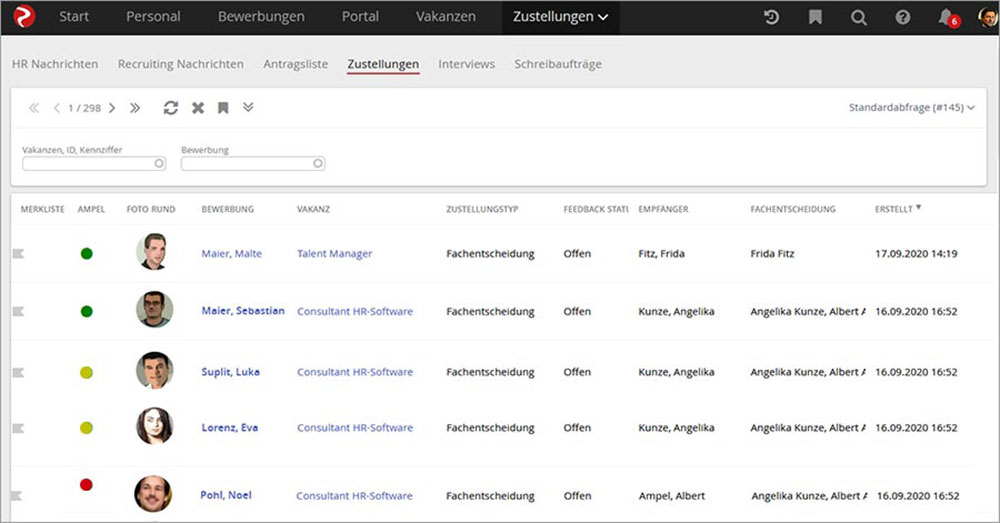The height and width of the screenshot is (523, 1000).
Task: Open the Bewerbungen menu item
Action: 260,17
